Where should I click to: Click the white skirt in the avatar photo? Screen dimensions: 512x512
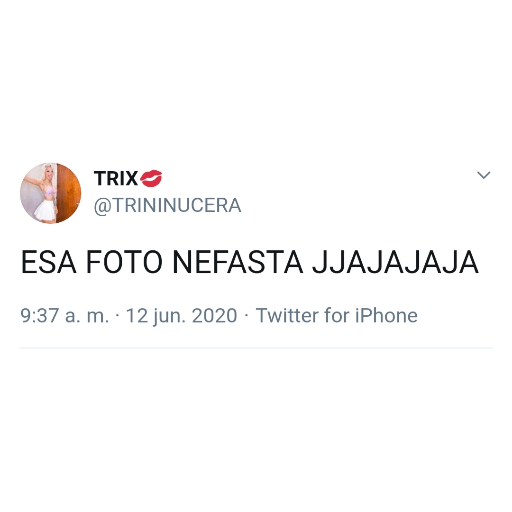(x=47, y=210)
